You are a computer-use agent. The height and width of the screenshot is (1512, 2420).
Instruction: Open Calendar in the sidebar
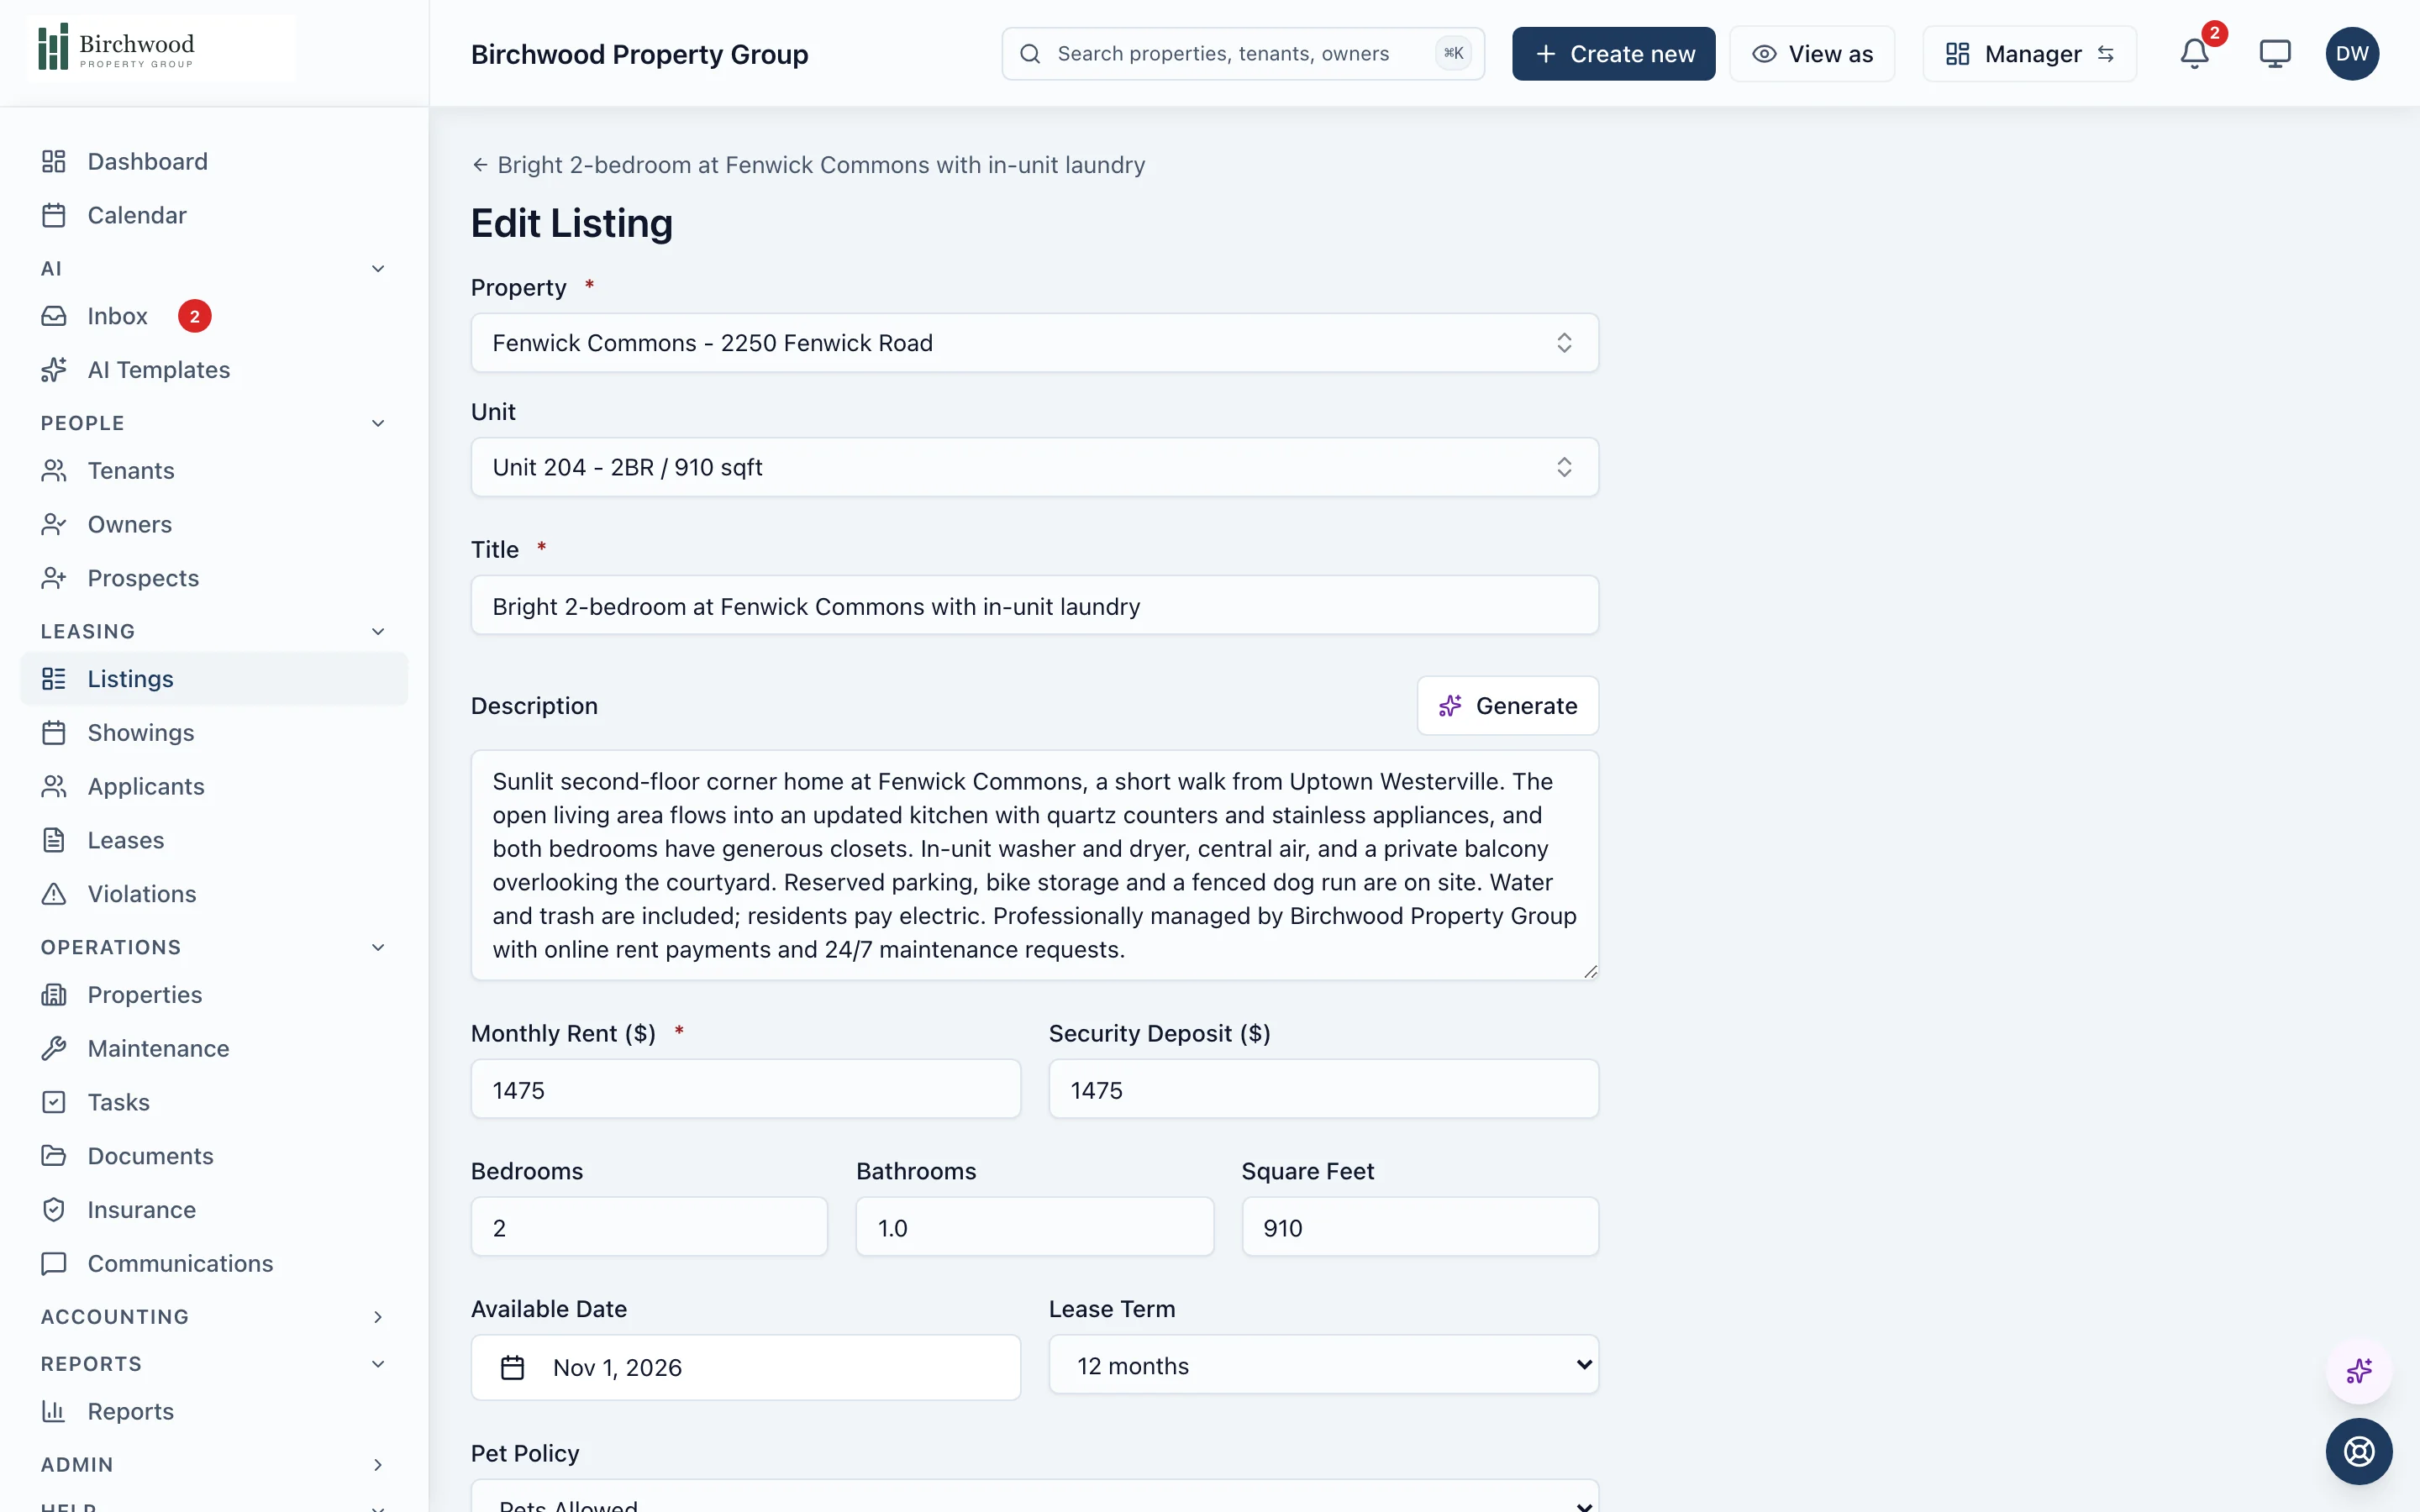tap(214, 215)
